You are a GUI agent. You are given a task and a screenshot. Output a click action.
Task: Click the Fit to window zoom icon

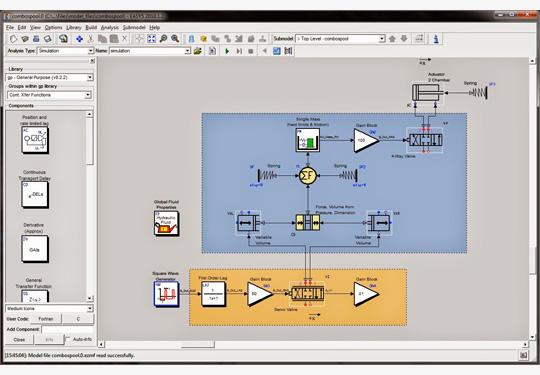152,39
